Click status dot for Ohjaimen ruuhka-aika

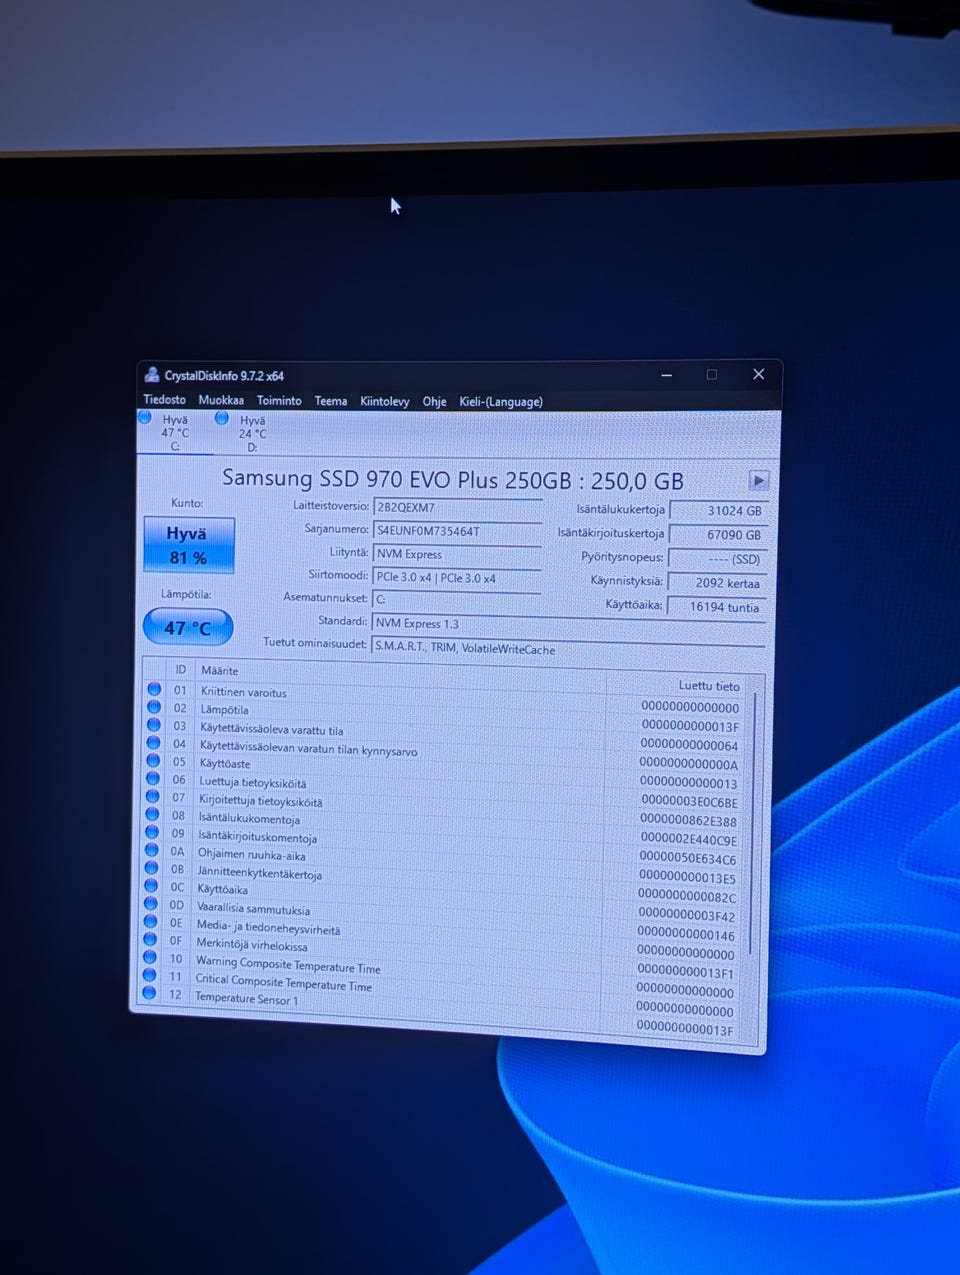click(x=151, y=850)
